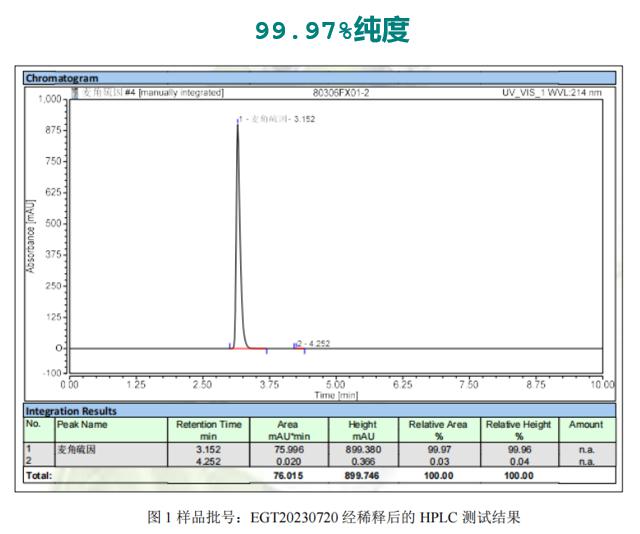Click the red baseline under main peak

click(x=248, y=348)
